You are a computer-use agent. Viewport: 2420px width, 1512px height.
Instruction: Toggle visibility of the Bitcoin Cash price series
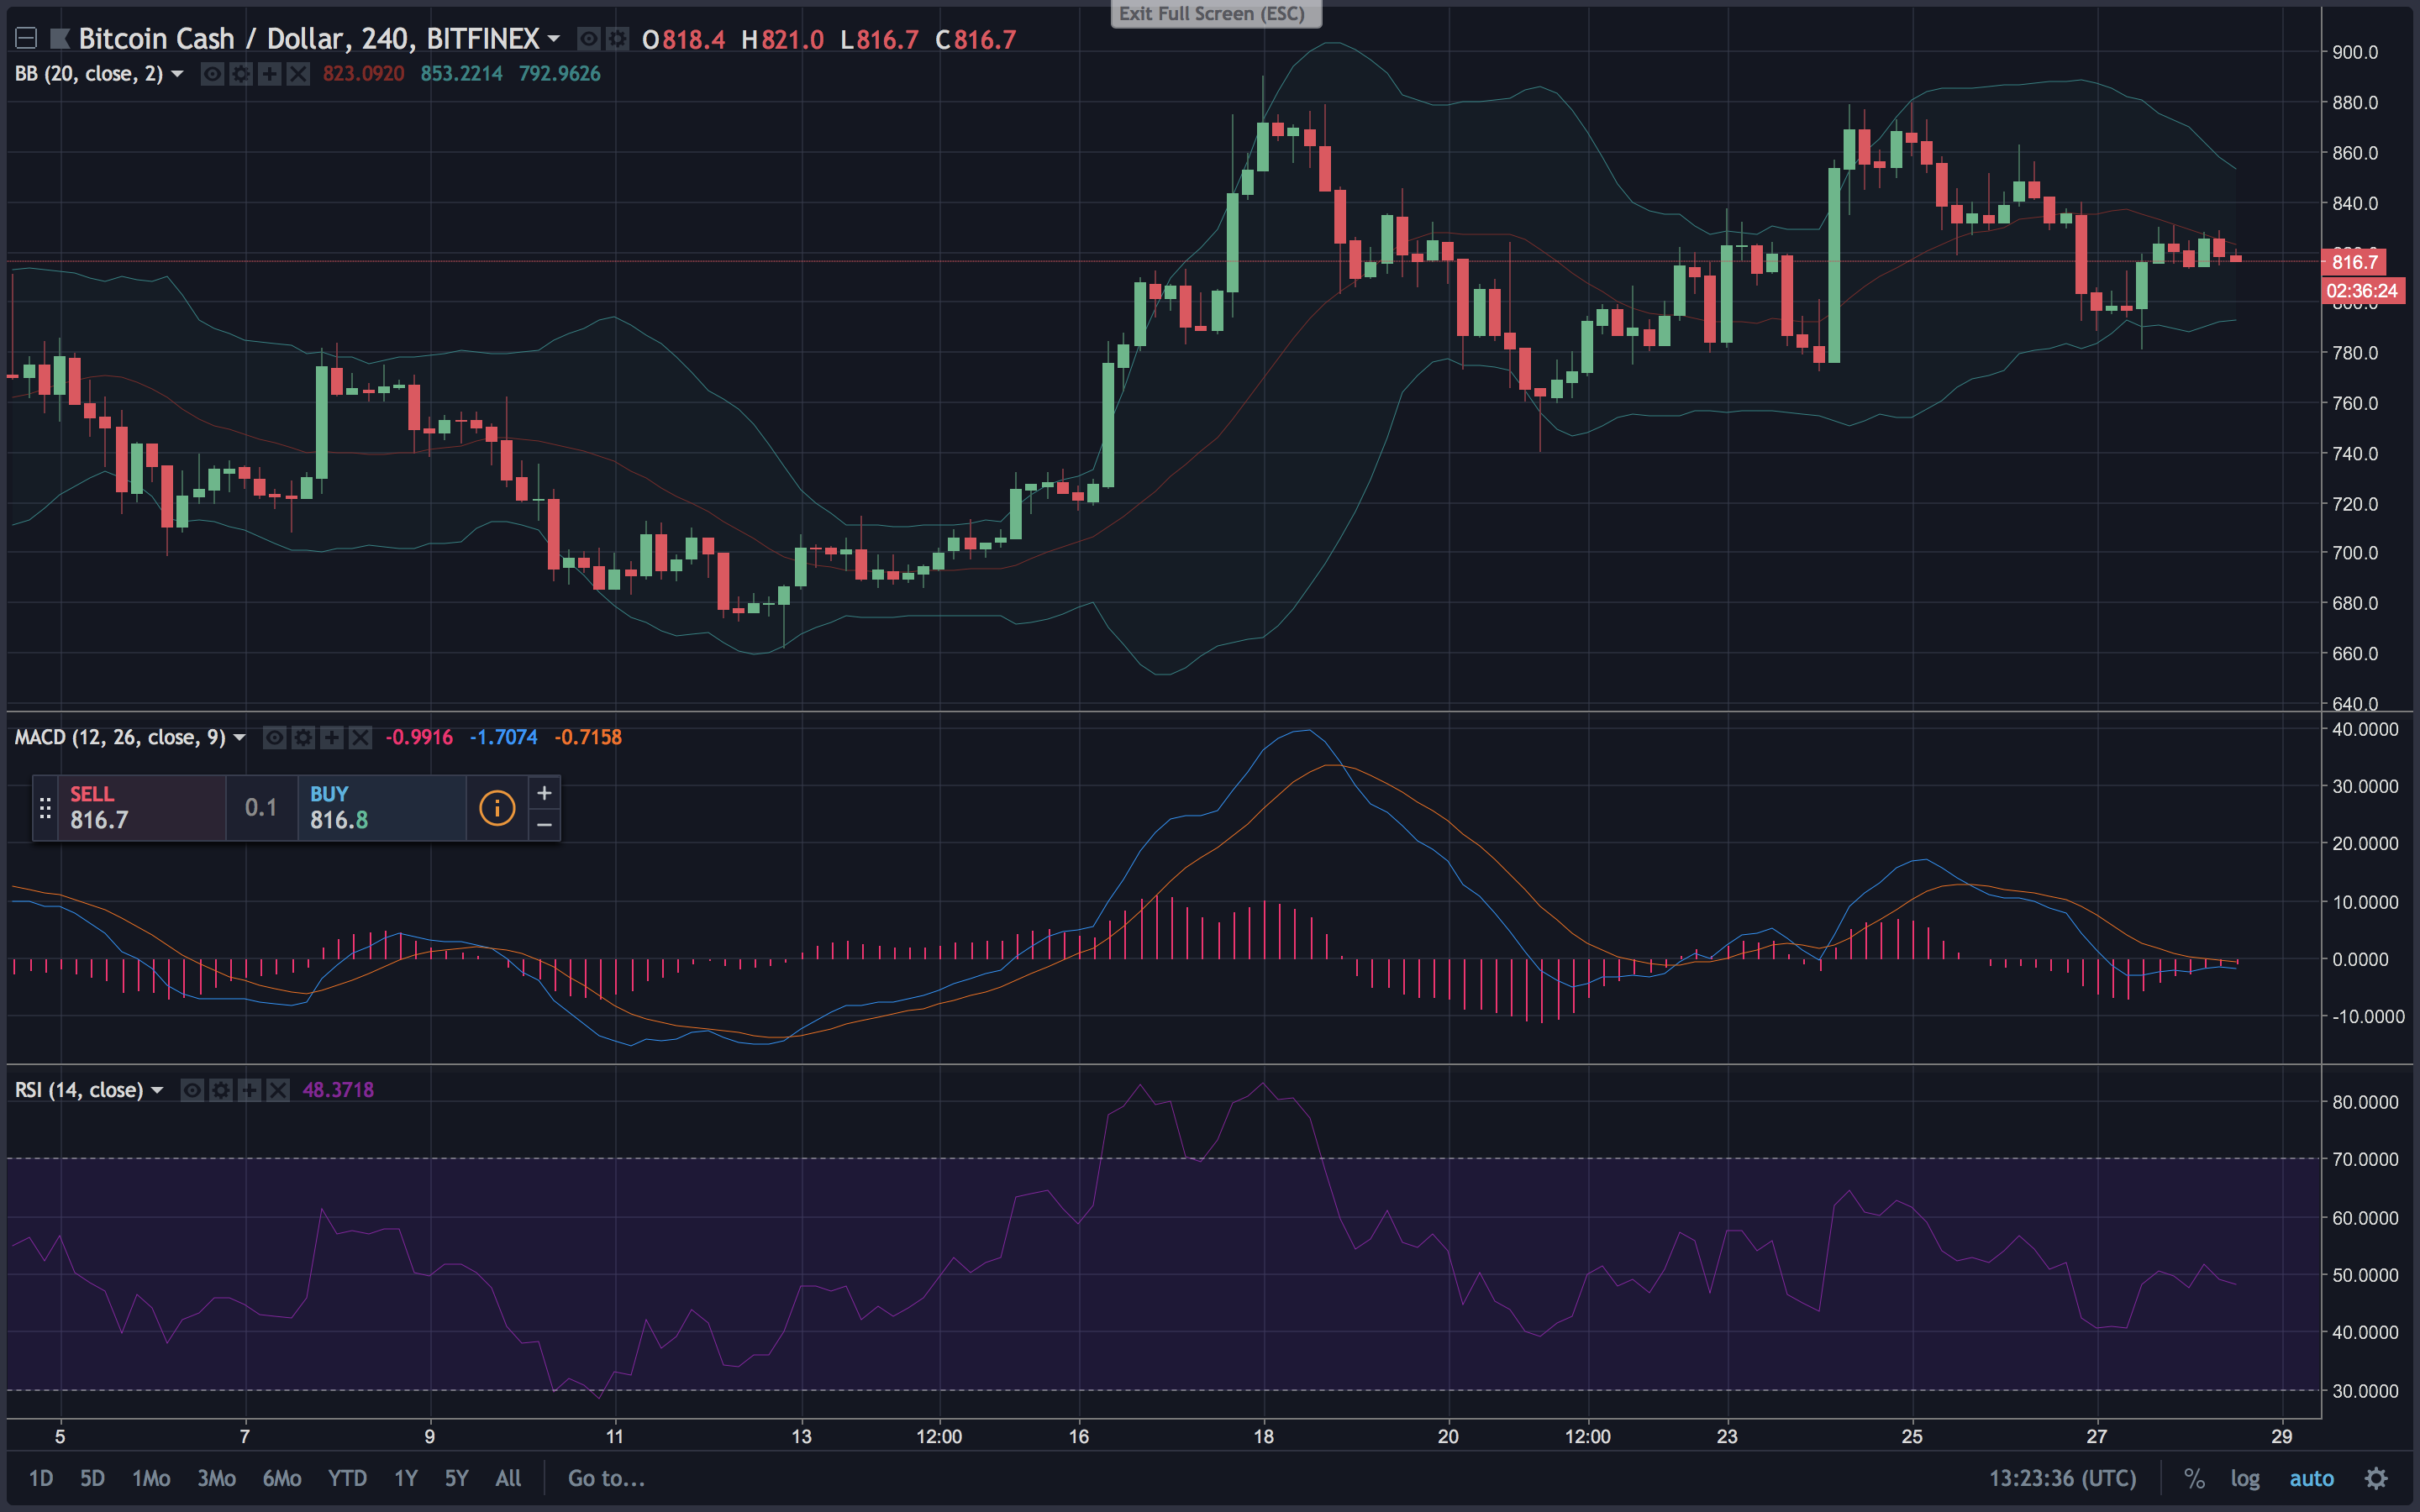coord(589,39)
